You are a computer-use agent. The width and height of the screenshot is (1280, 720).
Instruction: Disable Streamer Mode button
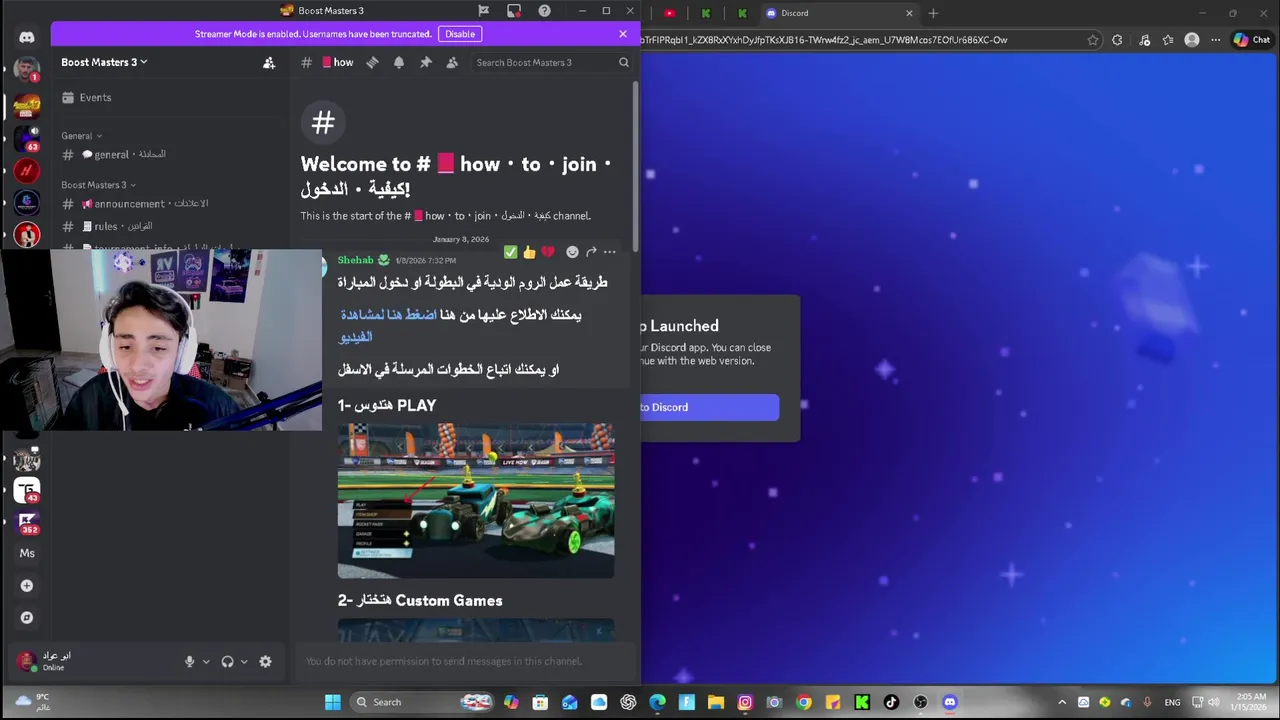pos(460,34)
